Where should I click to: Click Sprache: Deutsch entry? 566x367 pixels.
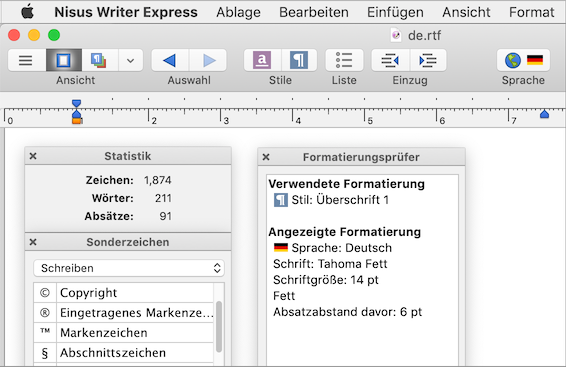333,248
